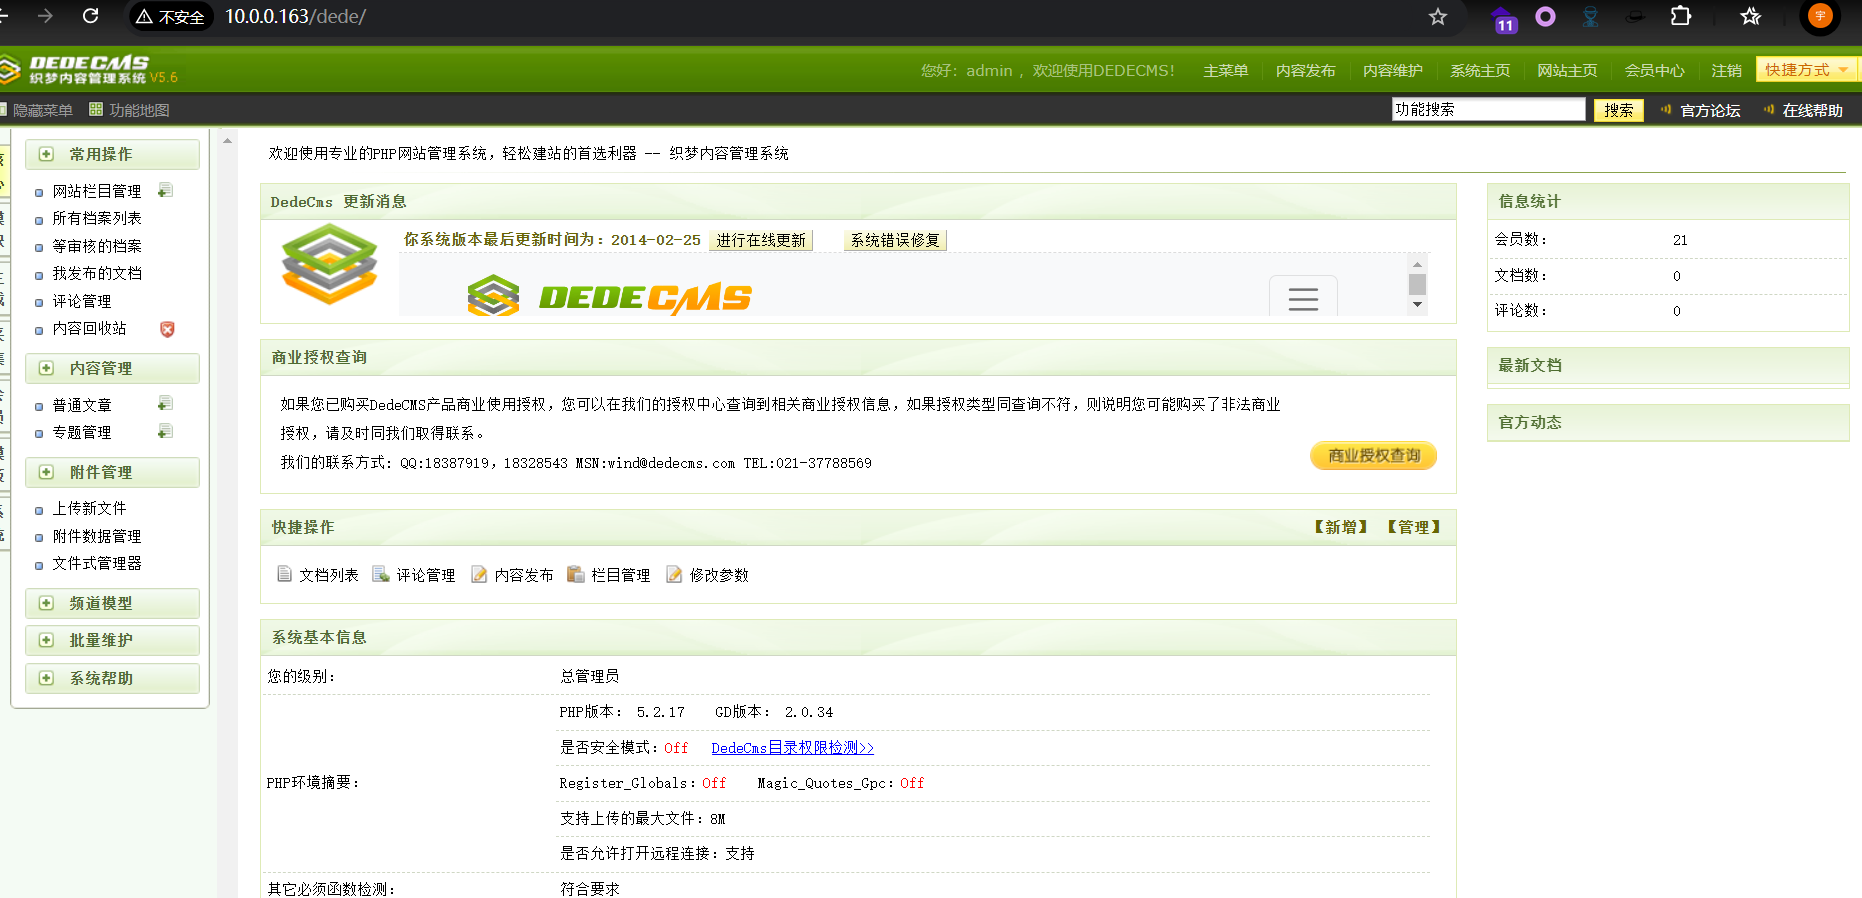Image resolution: width=1862 pixels, height=898 pixels.
Task: Open browser extensions puzzle icon
Action: point(1681,16)
